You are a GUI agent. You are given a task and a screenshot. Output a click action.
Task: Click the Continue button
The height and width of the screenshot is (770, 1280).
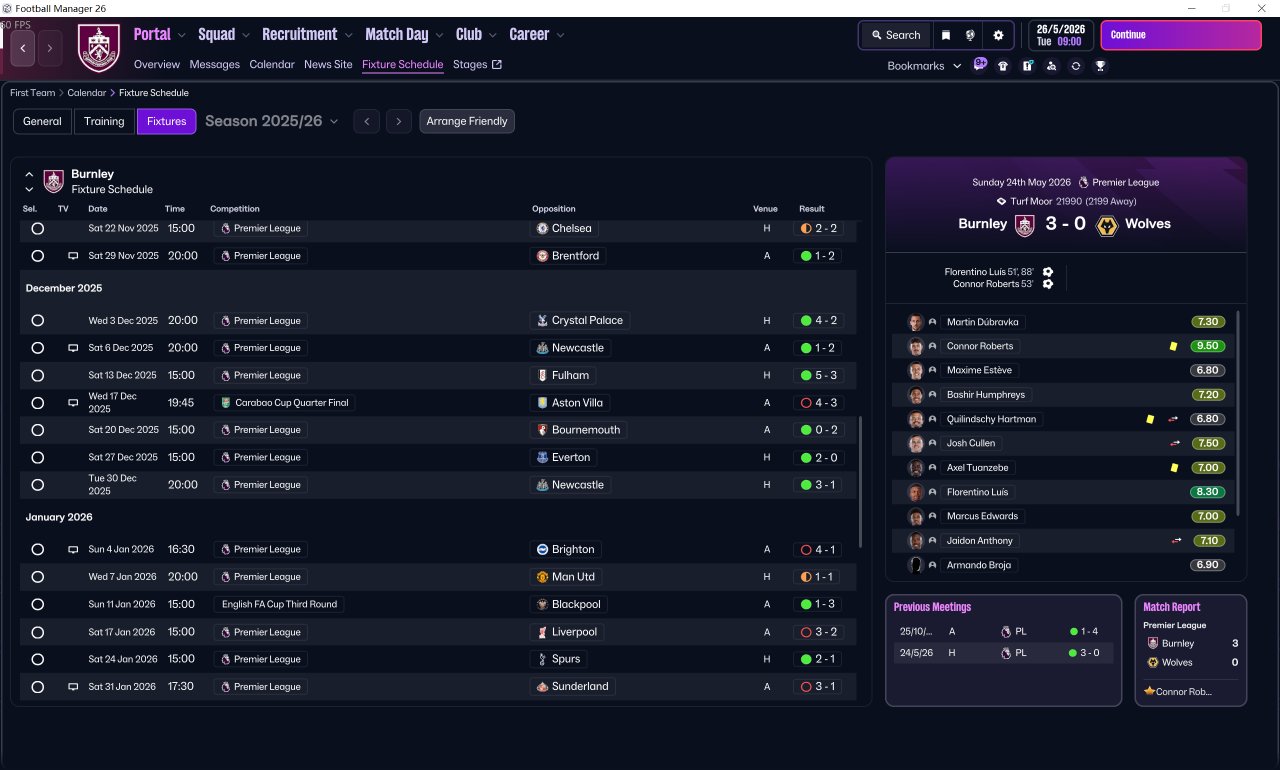click(x=1181, y=35)
